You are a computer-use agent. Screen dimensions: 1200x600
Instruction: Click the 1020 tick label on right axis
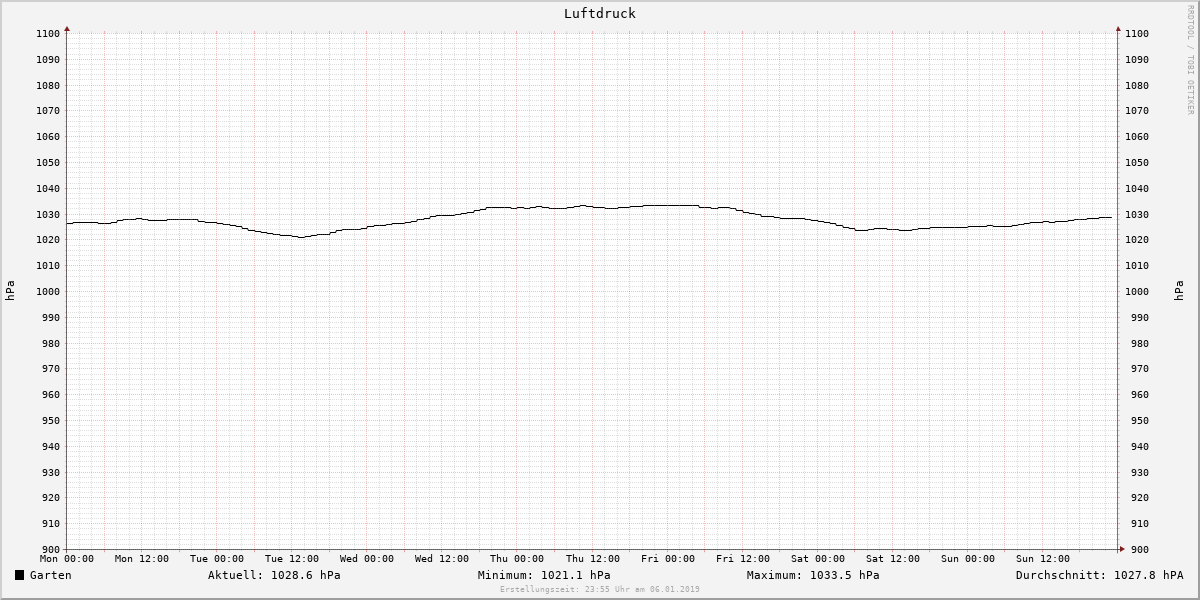(x=1137, y=240)
